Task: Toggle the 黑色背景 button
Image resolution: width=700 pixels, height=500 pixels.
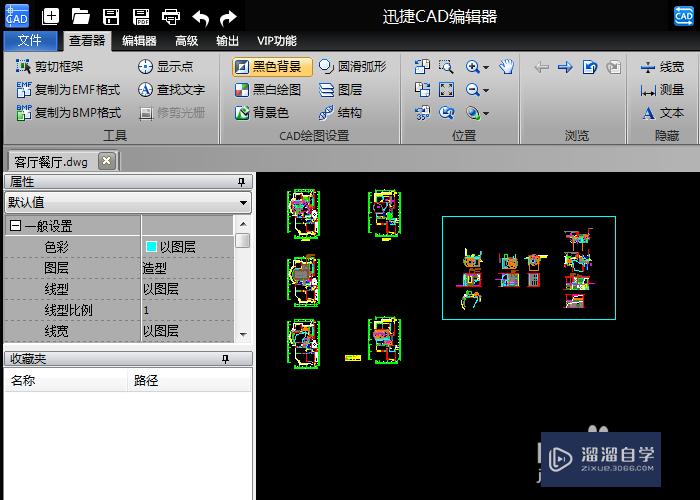Action: 272,67
